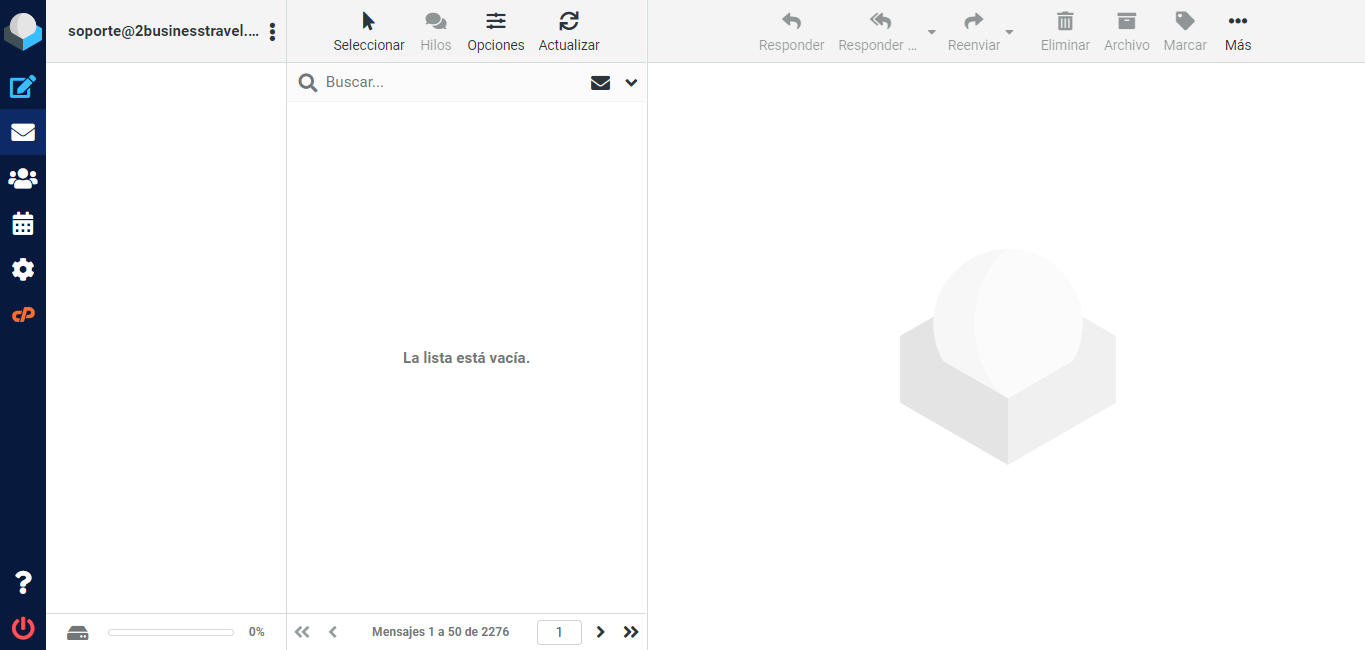Click the Hilos threads button

436,32
